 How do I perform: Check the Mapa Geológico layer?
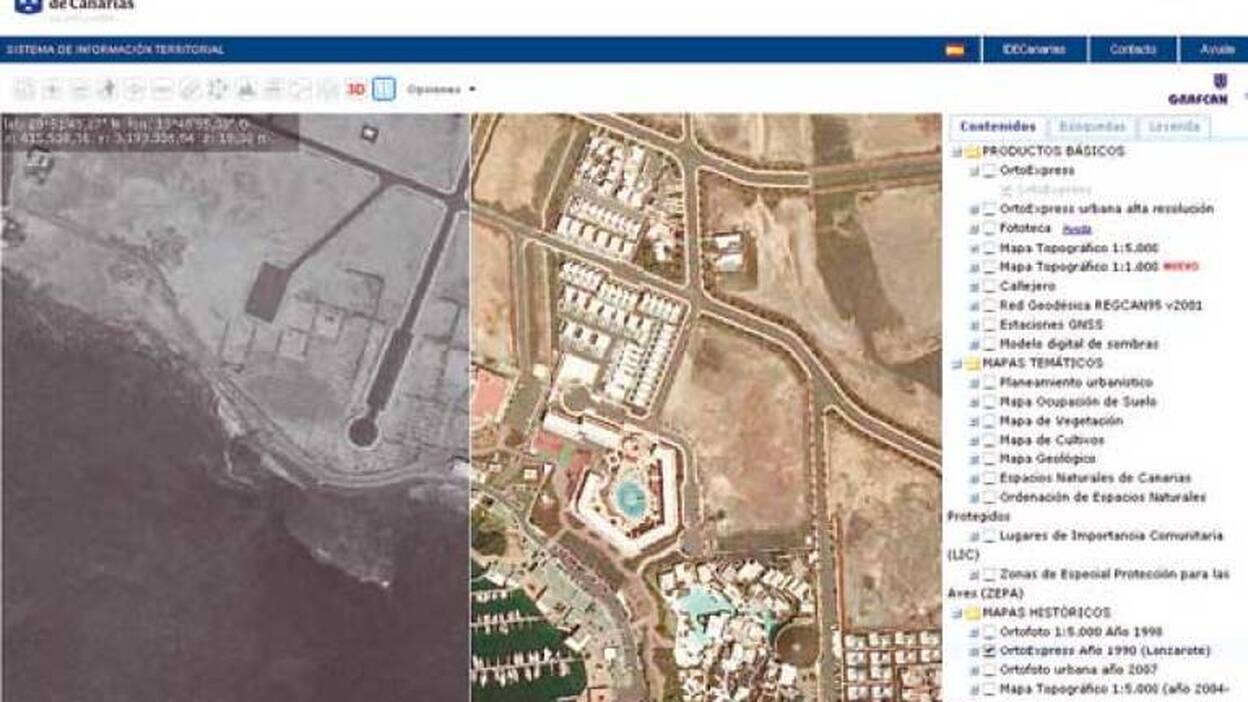[989, 459]
